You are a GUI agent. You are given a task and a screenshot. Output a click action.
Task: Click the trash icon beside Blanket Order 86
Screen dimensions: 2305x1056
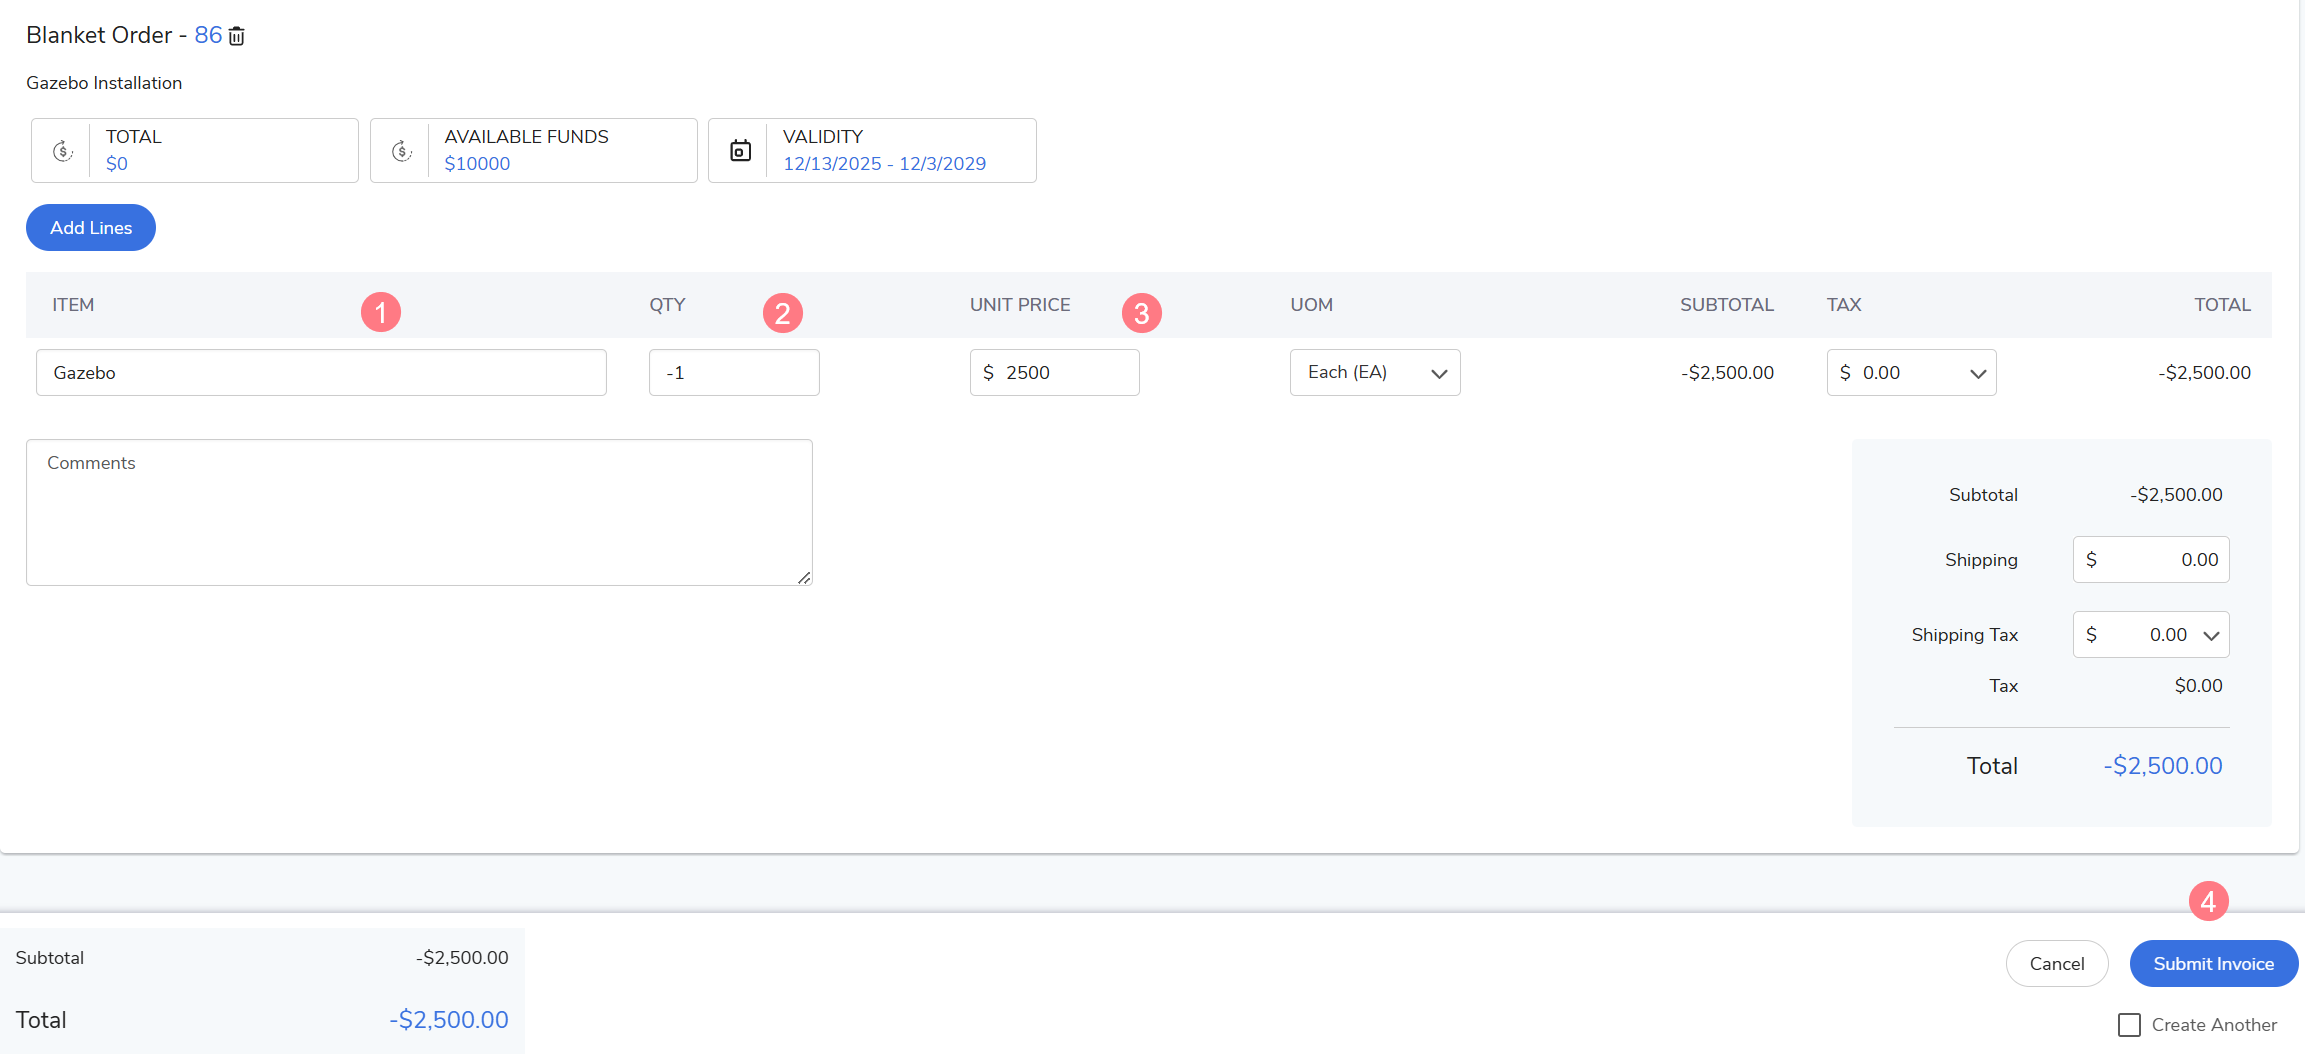(237, 36)
